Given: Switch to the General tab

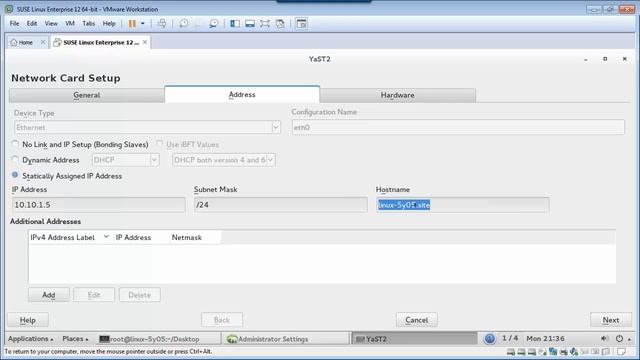Looking at the screenshot, I should [87, 95].
